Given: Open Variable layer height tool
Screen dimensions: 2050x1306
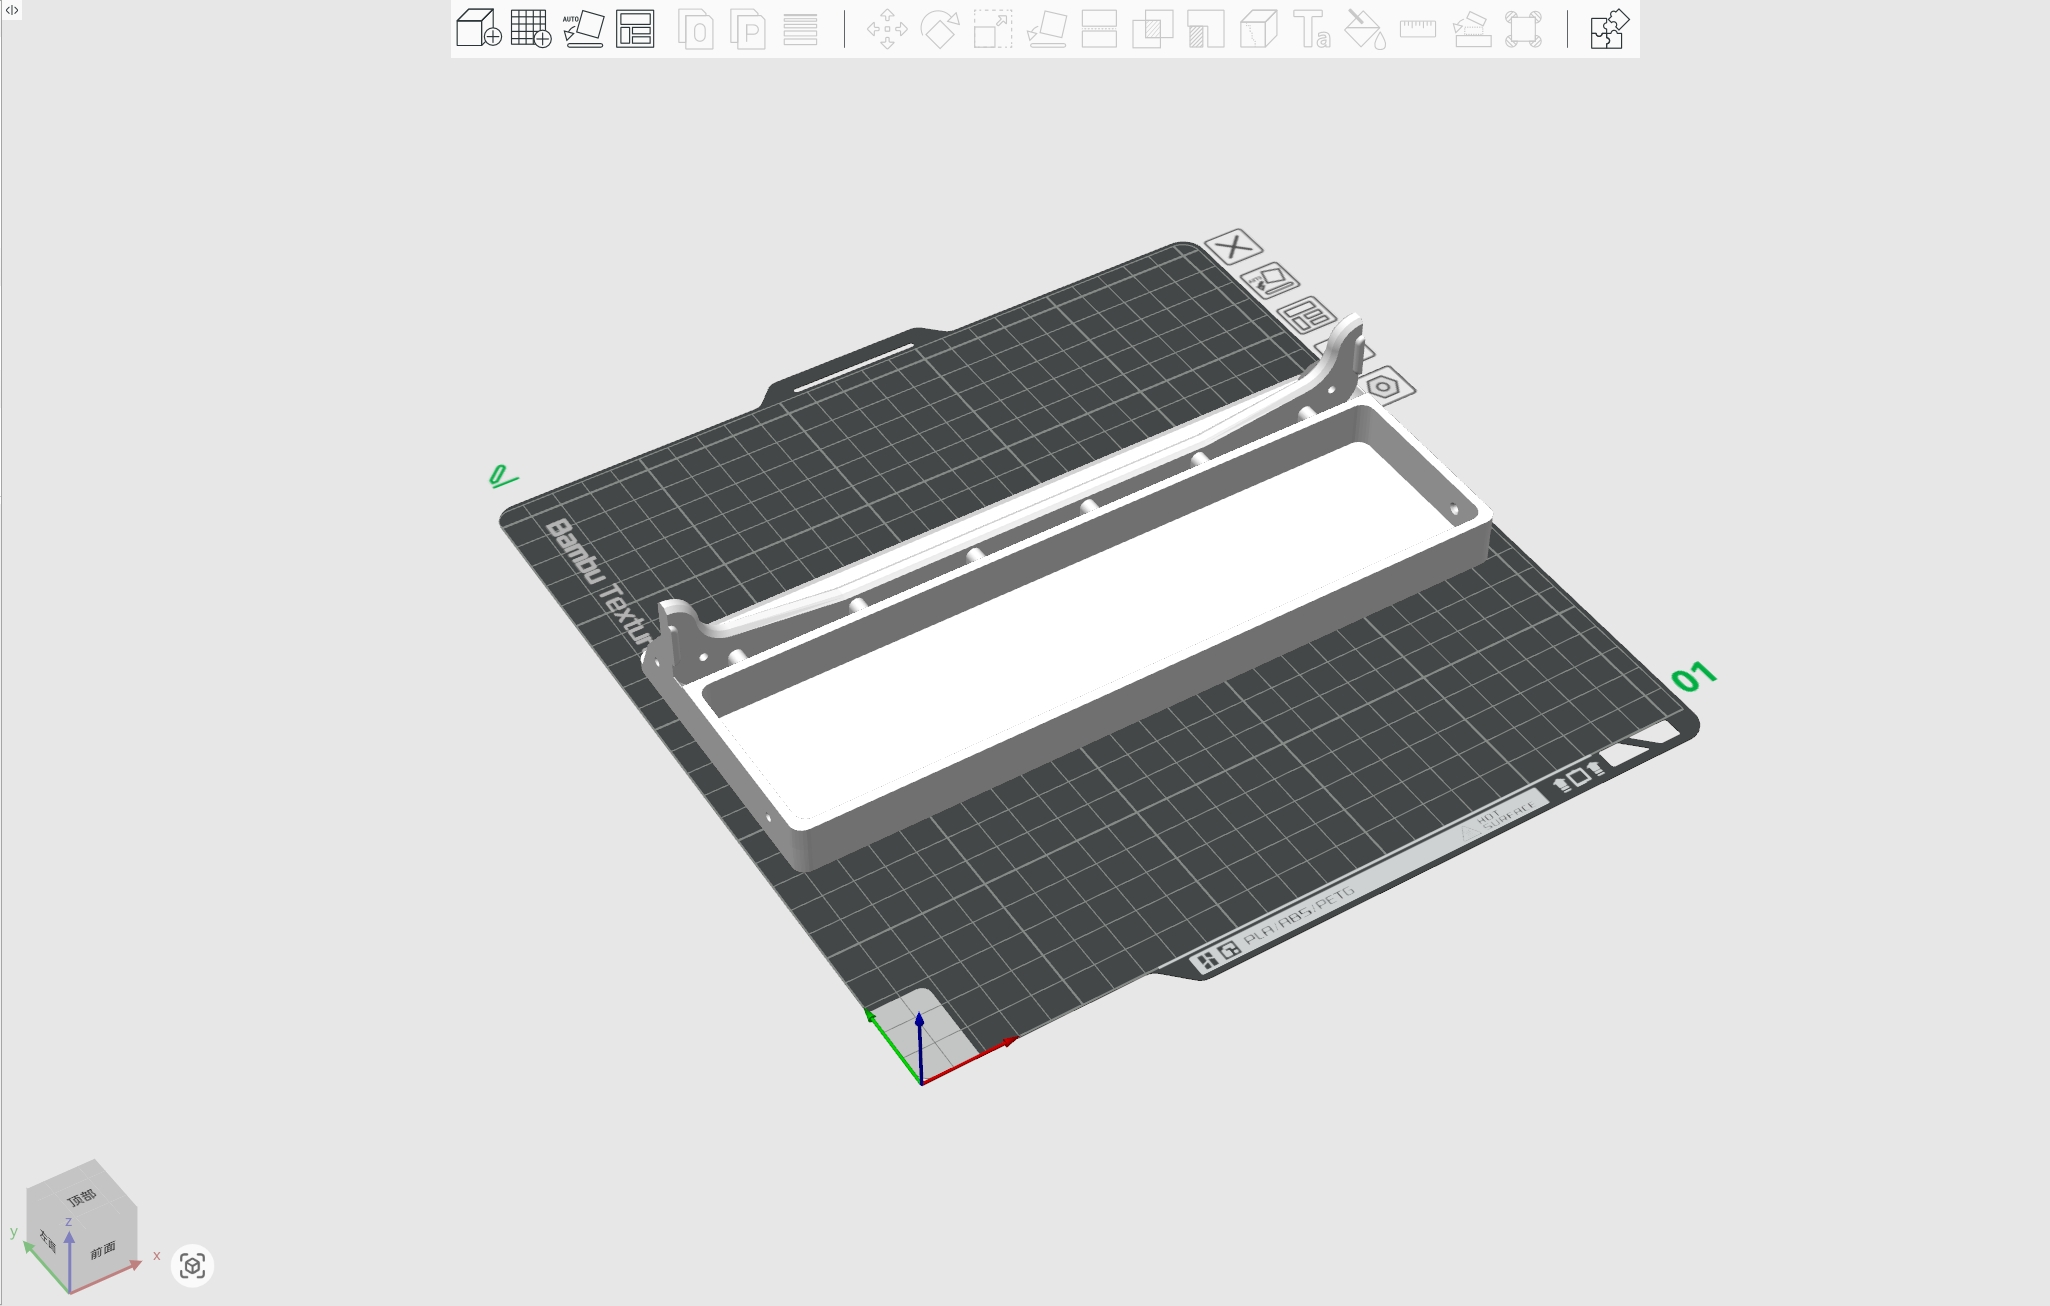Looking at the screenshot, I should coord(800,29).
